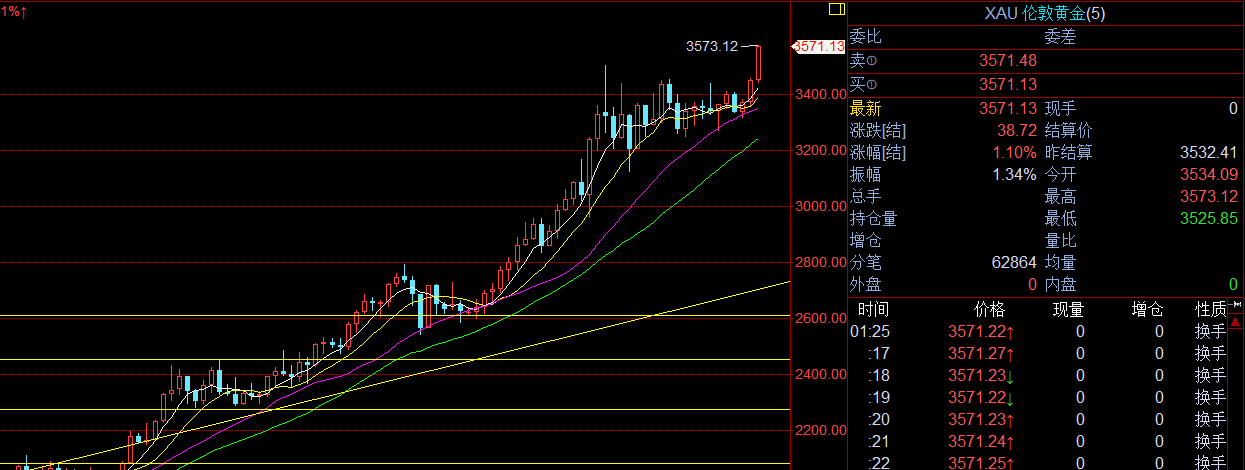Viewport: 1245px width, 470px height.
Task: Click the yellow rectangle window-layout icon
Action: (x=837, y=10)
